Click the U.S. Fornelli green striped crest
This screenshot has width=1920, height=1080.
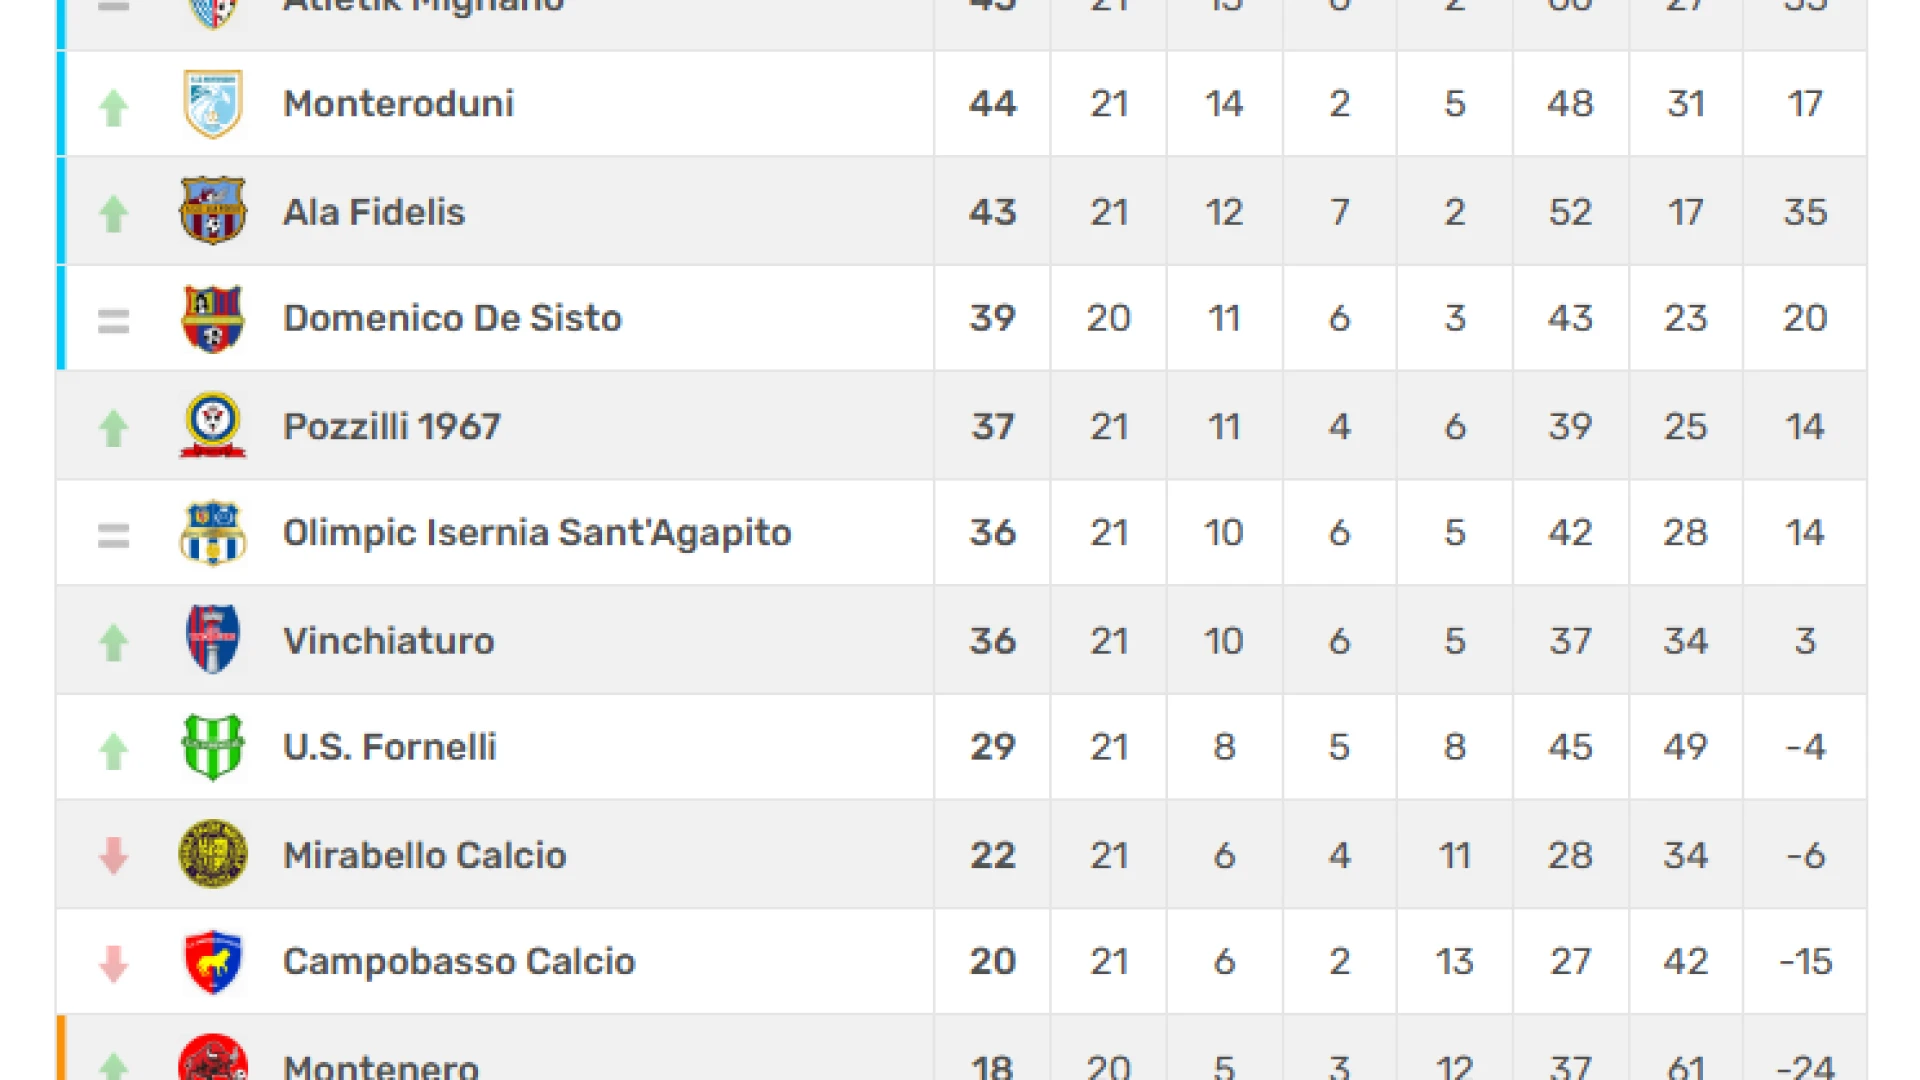(213, 747)
